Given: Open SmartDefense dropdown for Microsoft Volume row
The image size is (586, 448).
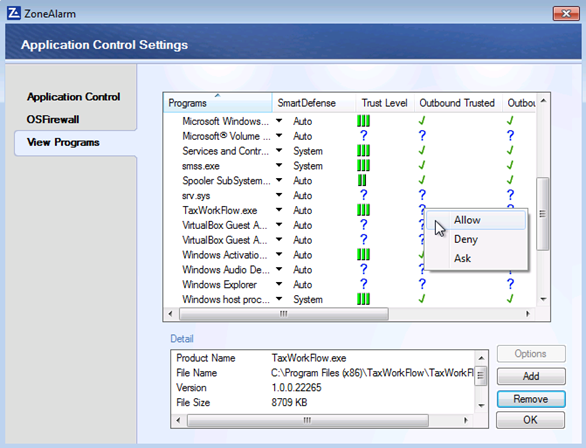Looking at the screenshot, I should pyautogui.click(x=279, y=136).
